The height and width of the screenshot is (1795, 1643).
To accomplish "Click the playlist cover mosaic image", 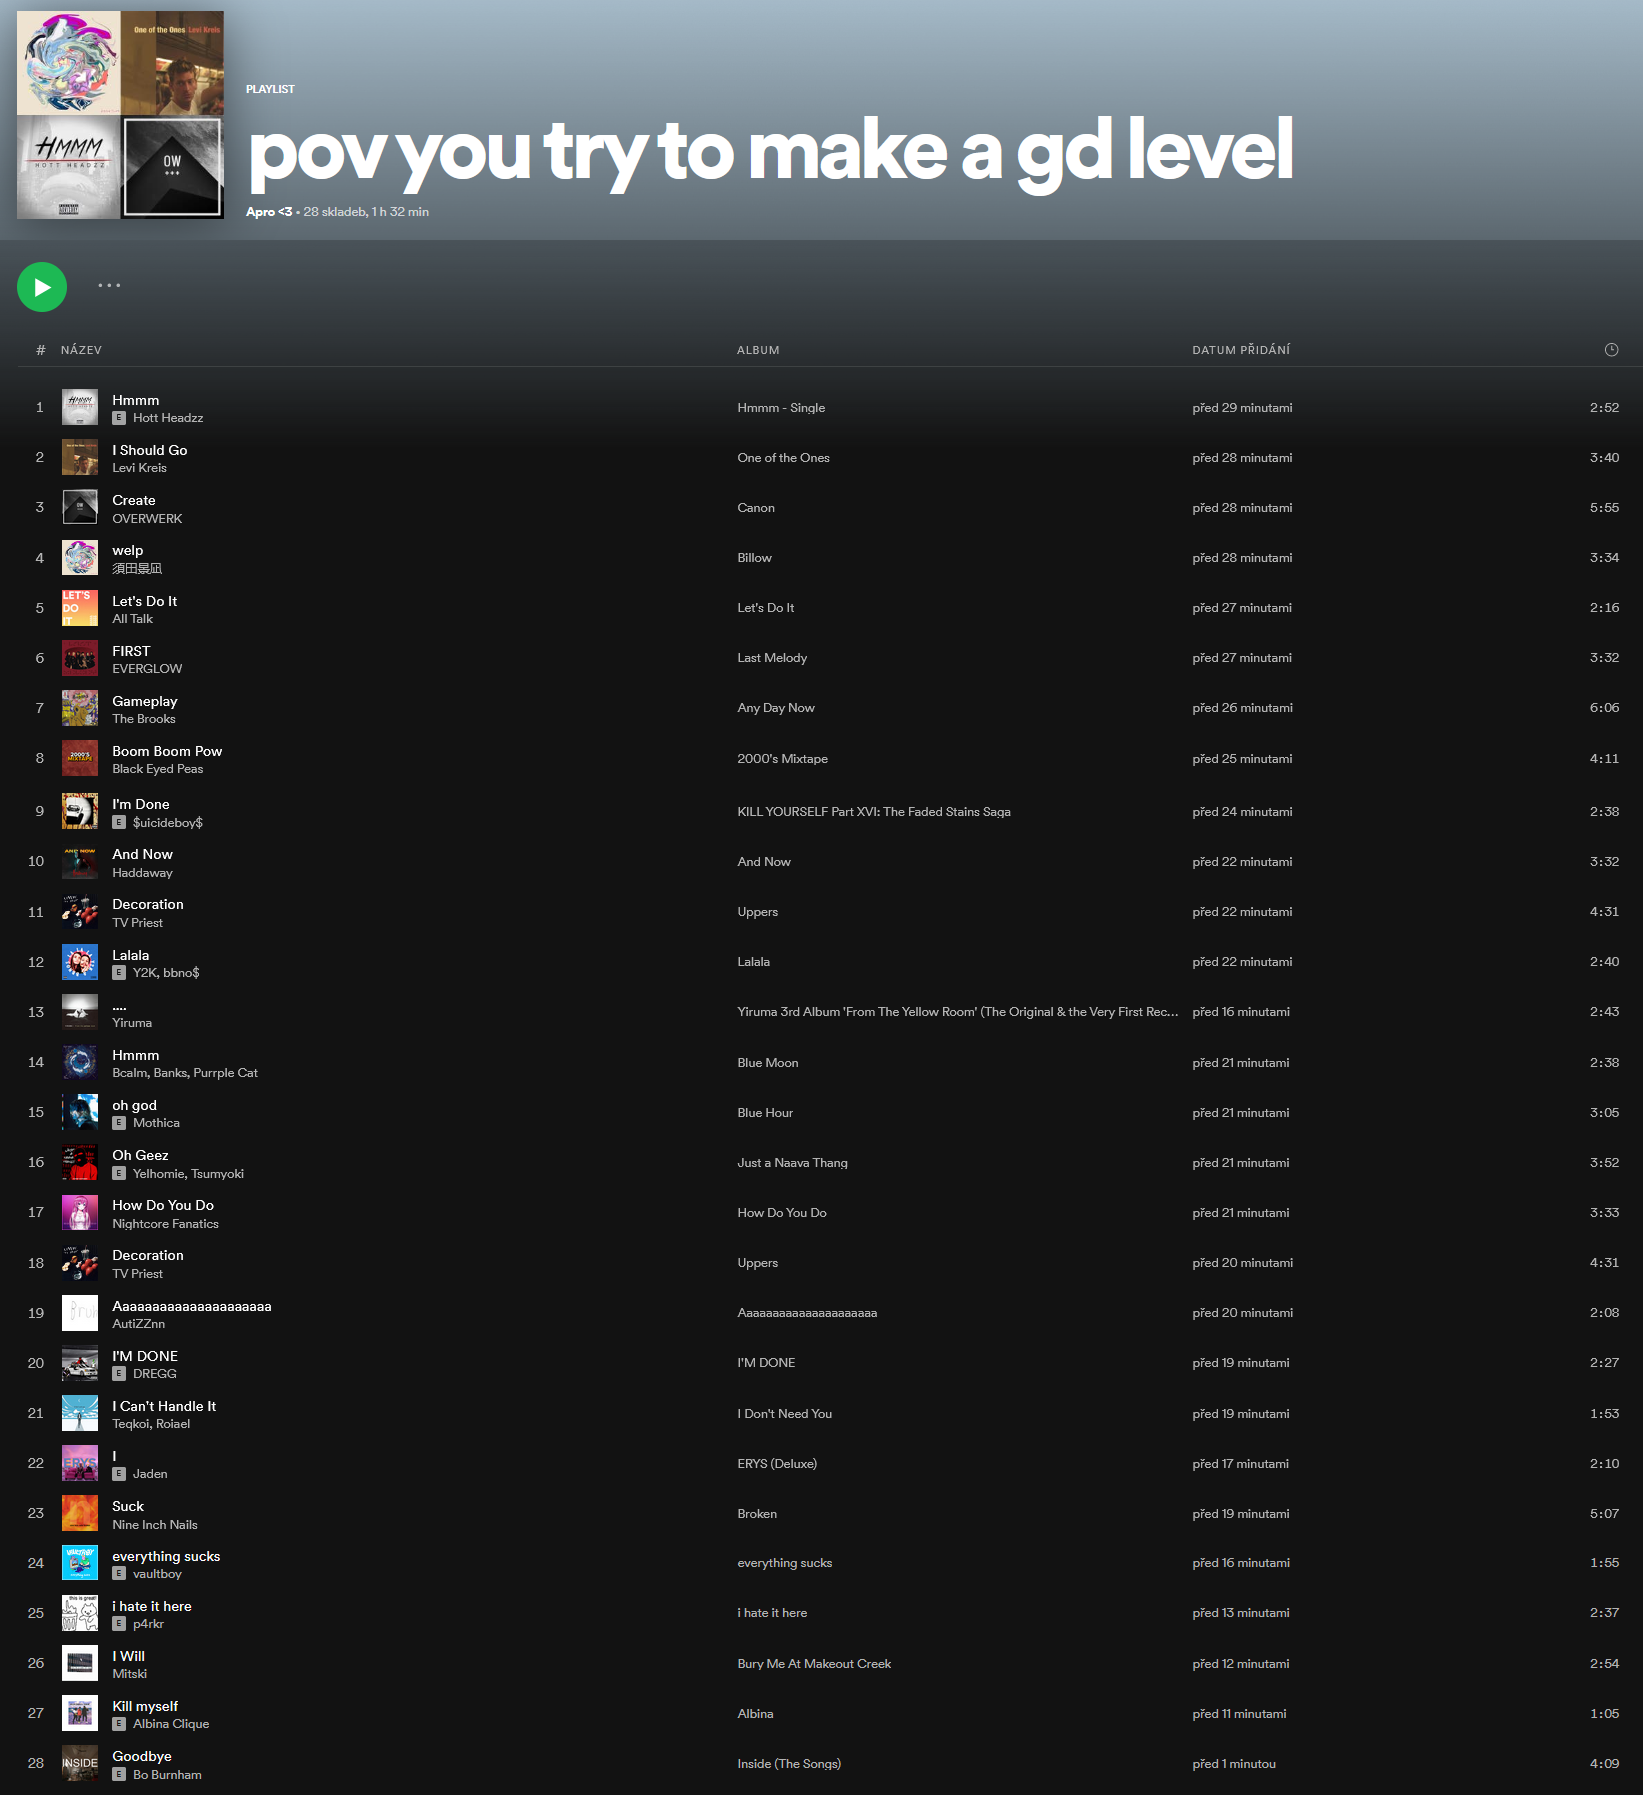I will [120, 115].
